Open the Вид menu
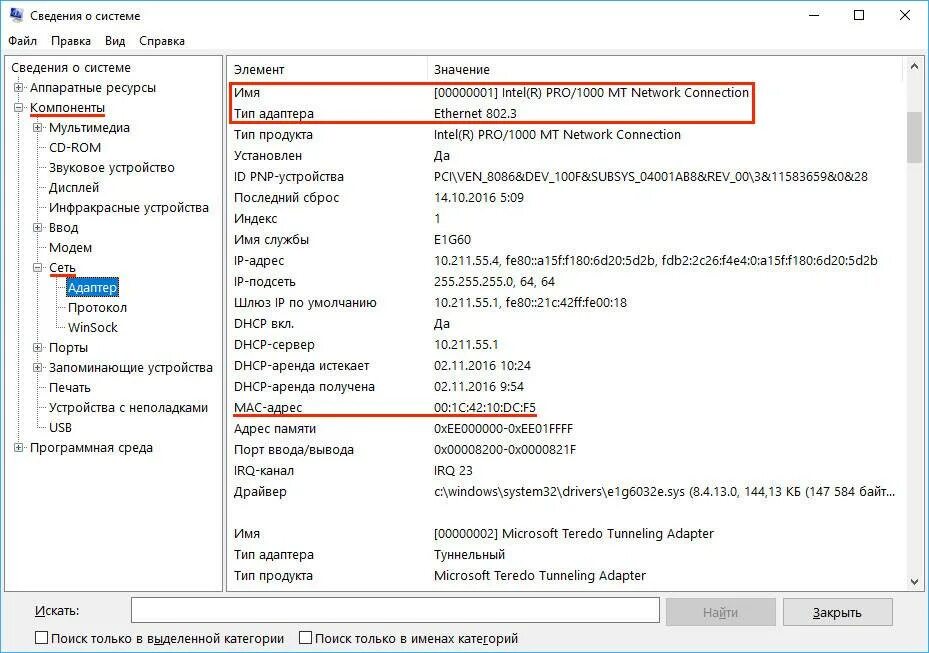This screenshot has width=929, height=653. [x=115, y=41]
